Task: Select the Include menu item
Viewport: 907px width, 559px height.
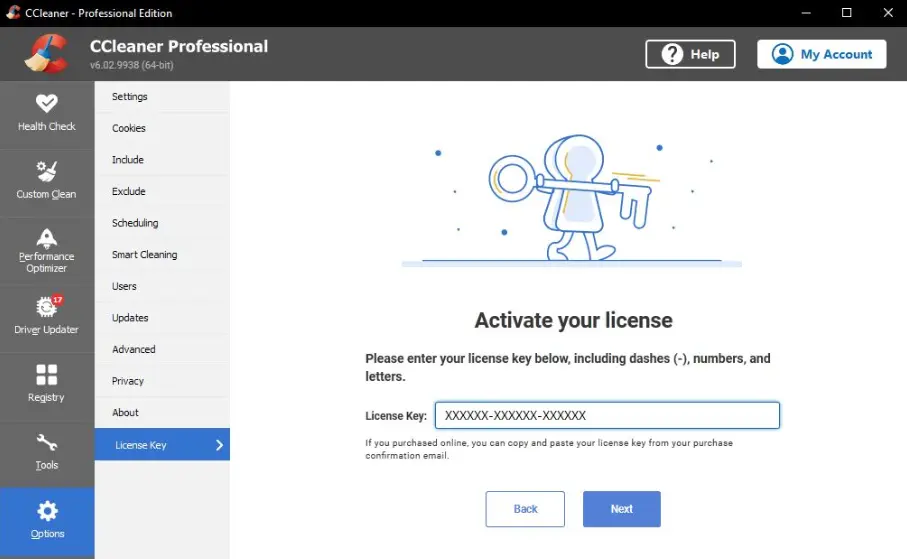Action: [x=163, y=160]
